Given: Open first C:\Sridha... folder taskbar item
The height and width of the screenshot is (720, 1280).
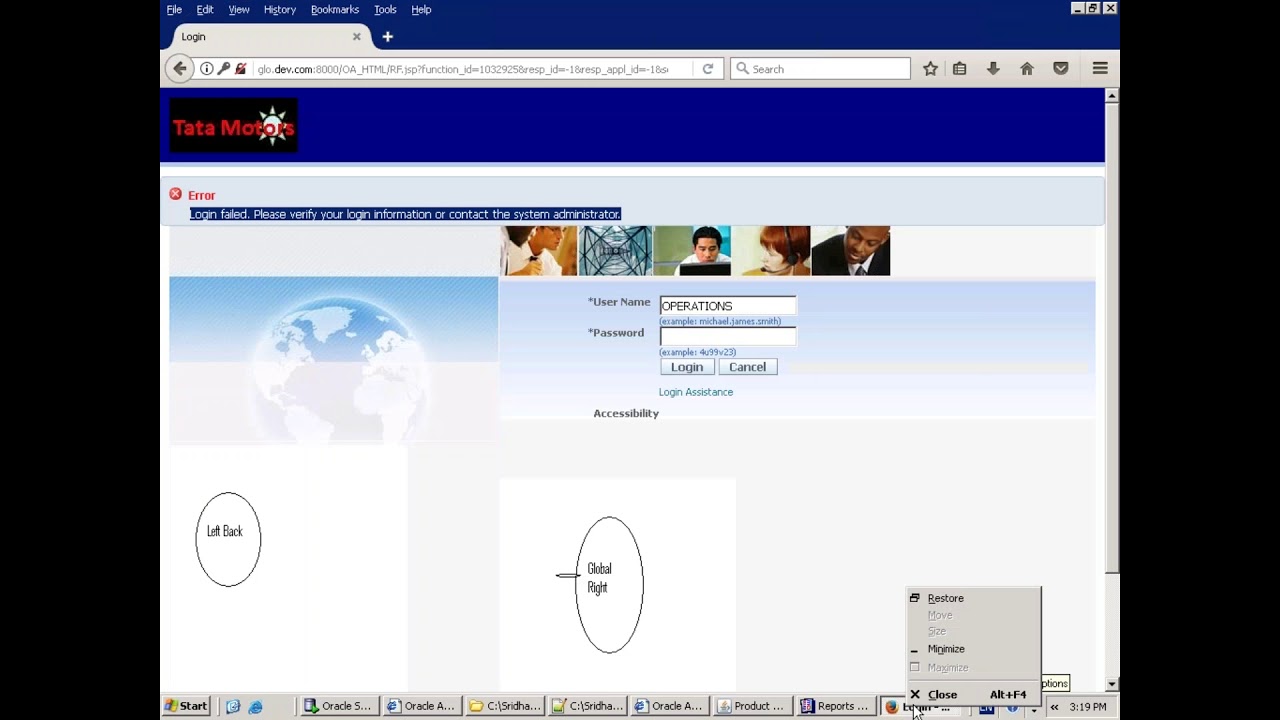Looking at the screenshot, I should tap(504, 706).
